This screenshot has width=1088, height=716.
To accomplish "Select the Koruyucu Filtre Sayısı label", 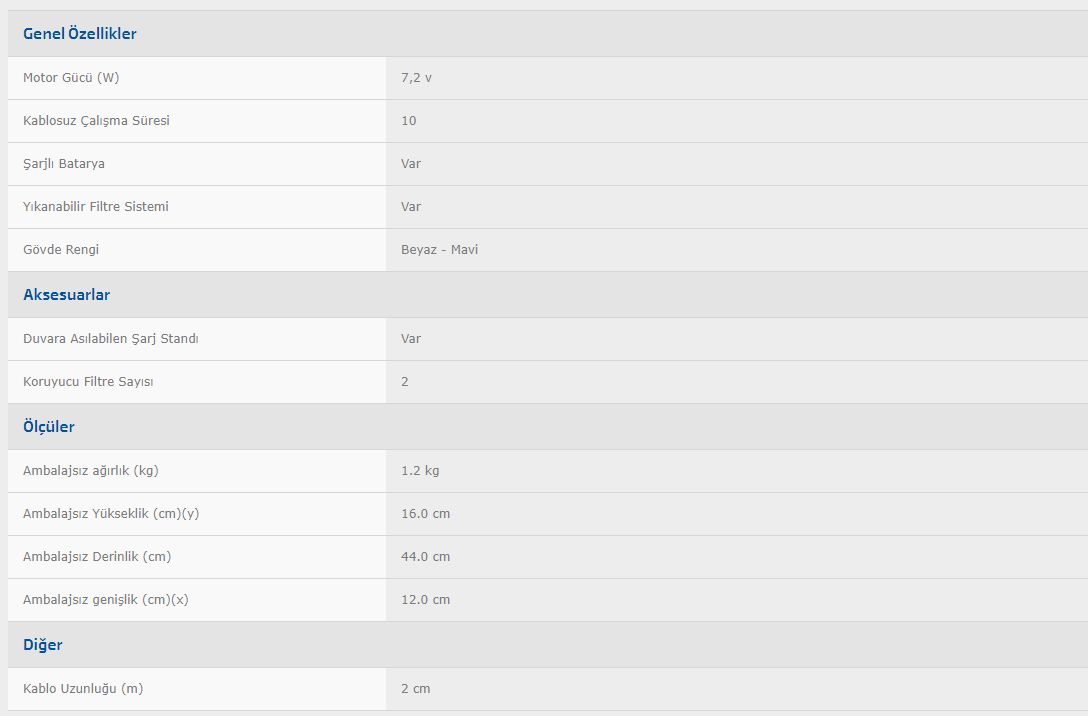I will pos(88,382).
